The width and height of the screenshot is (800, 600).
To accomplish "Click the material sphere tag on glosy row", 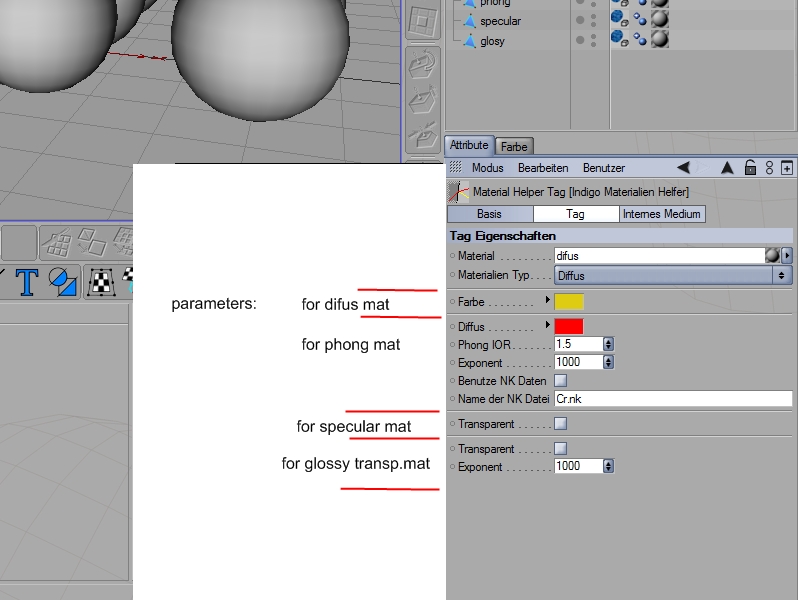I will (x=660, y=40).
